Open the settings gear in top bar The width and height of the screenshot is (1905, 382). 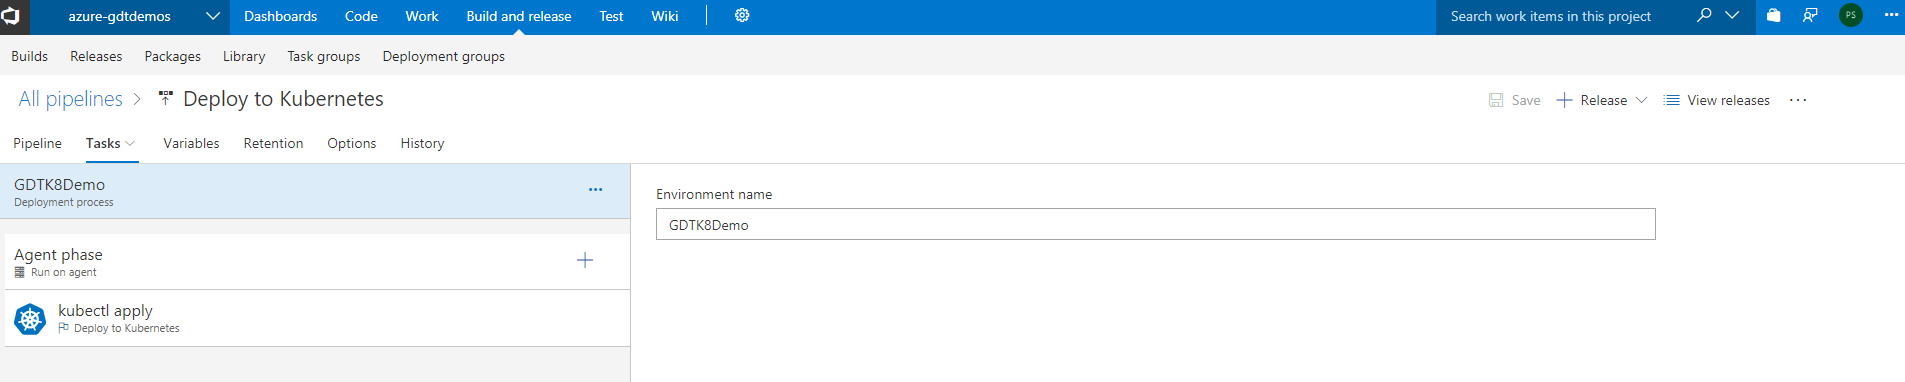point(742,16)
